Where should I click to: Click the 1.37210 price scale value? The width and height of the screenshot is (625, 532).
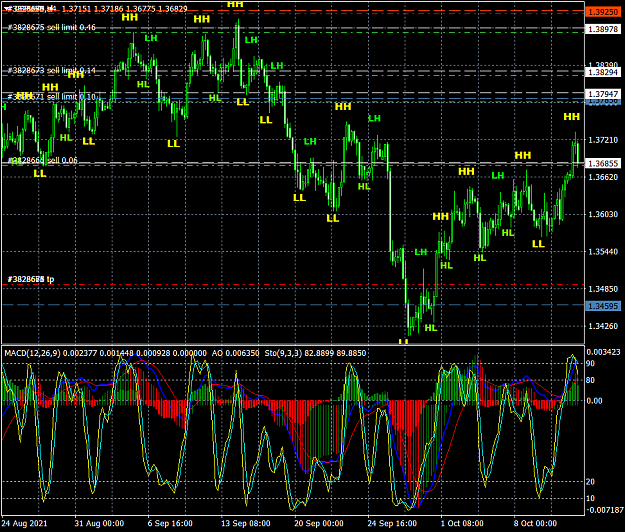pyautogui.click(x=603, y=140)
